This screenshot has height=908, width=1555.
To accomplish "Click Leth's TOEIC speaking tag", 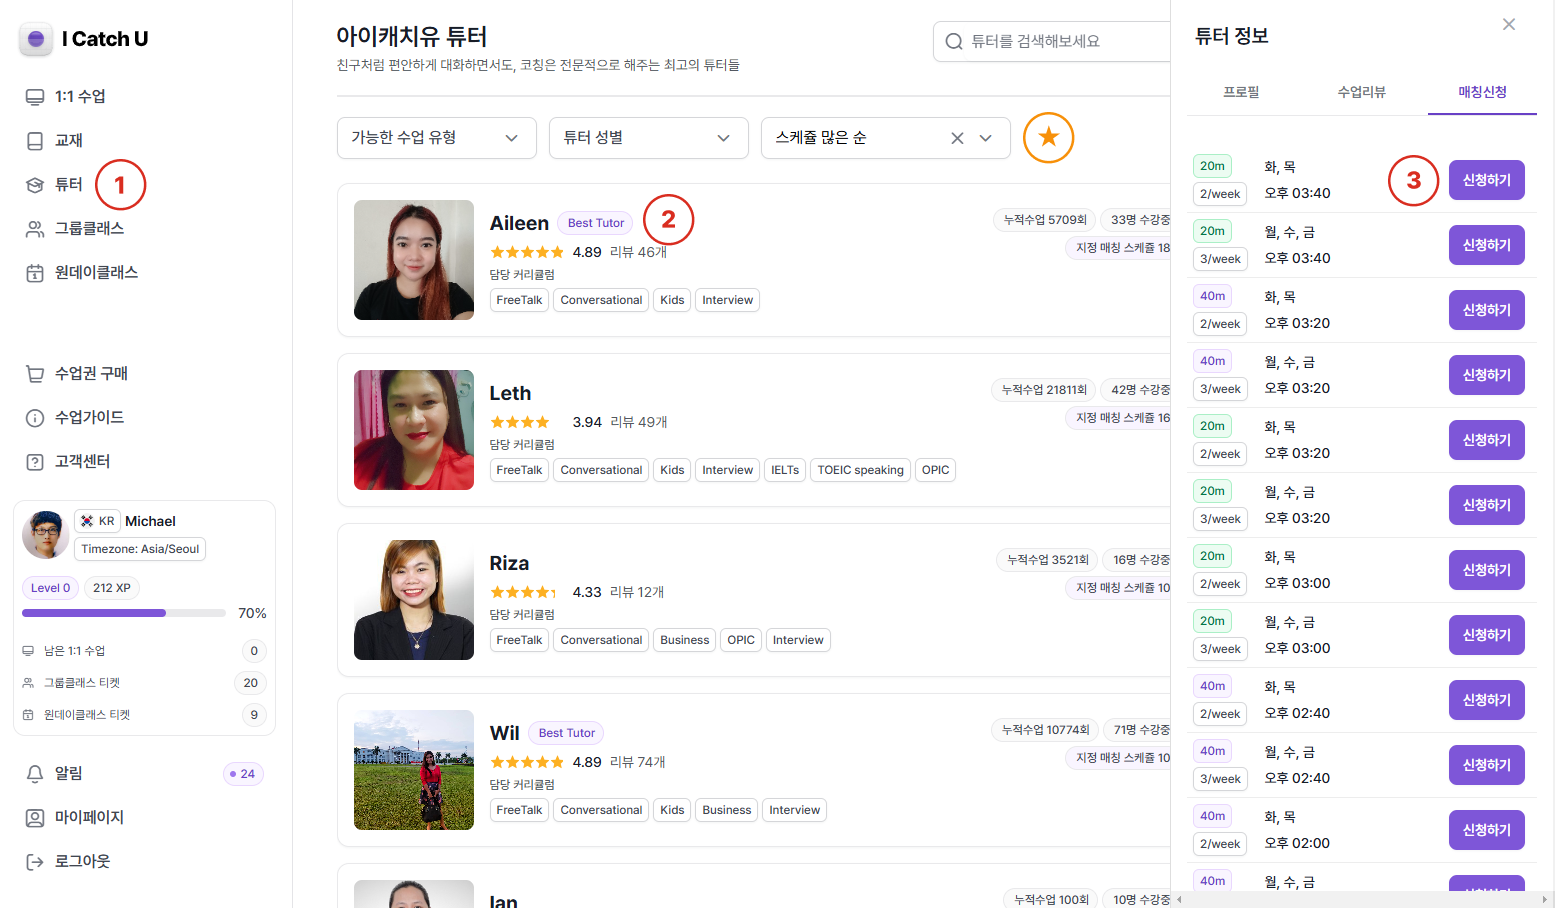I will pyautogui.click(x=860, y=470).
